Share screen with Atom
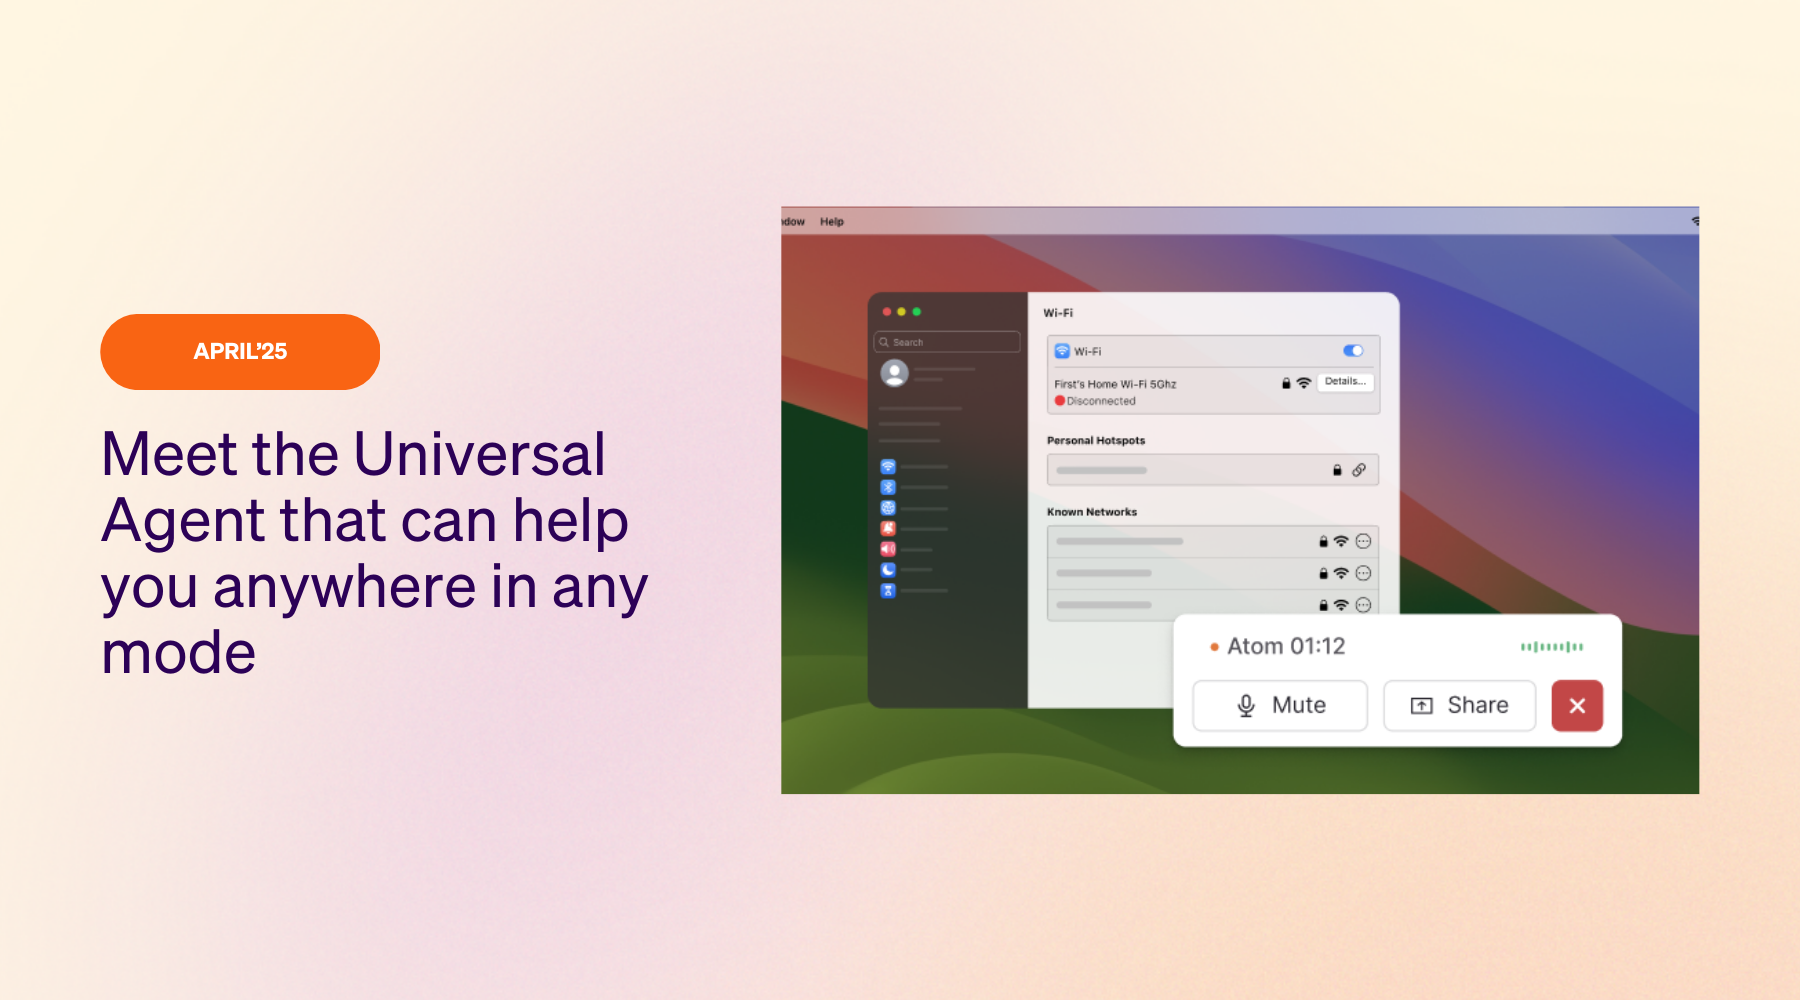This screenshot has width=1800, height=1000. click(x=1460, y=706)
